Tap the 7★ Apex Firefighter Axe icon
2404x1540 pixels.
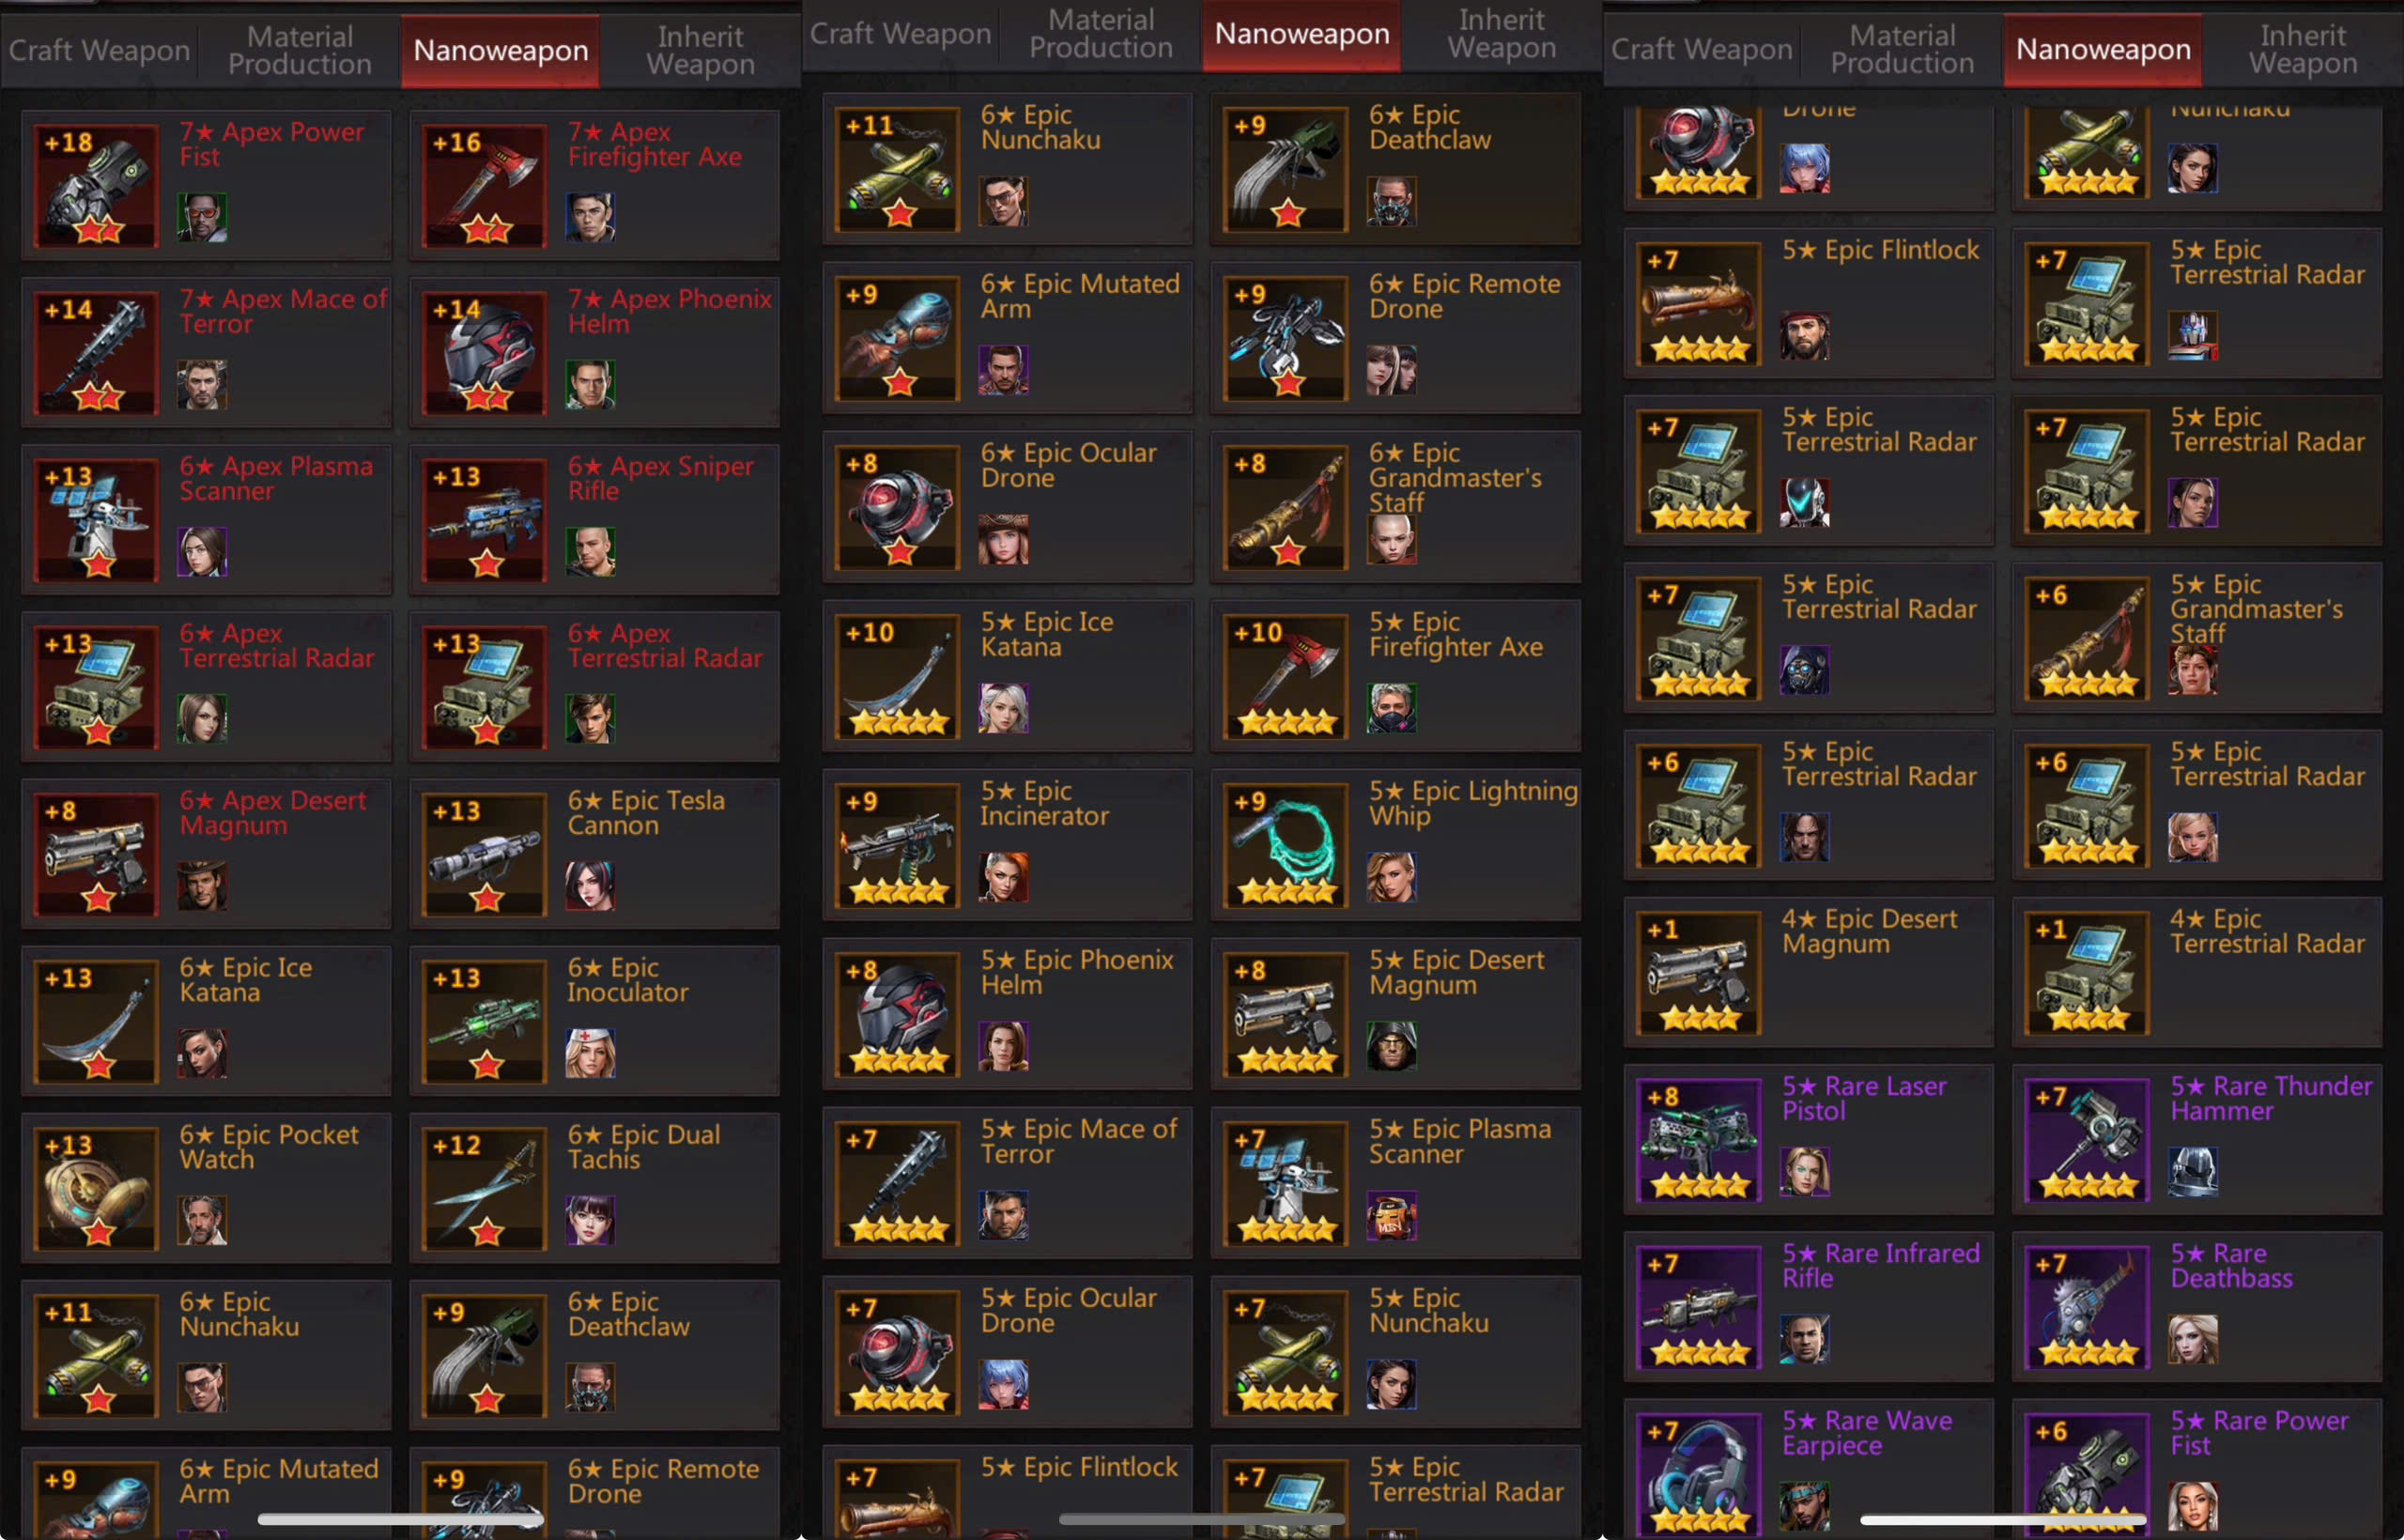485,185
